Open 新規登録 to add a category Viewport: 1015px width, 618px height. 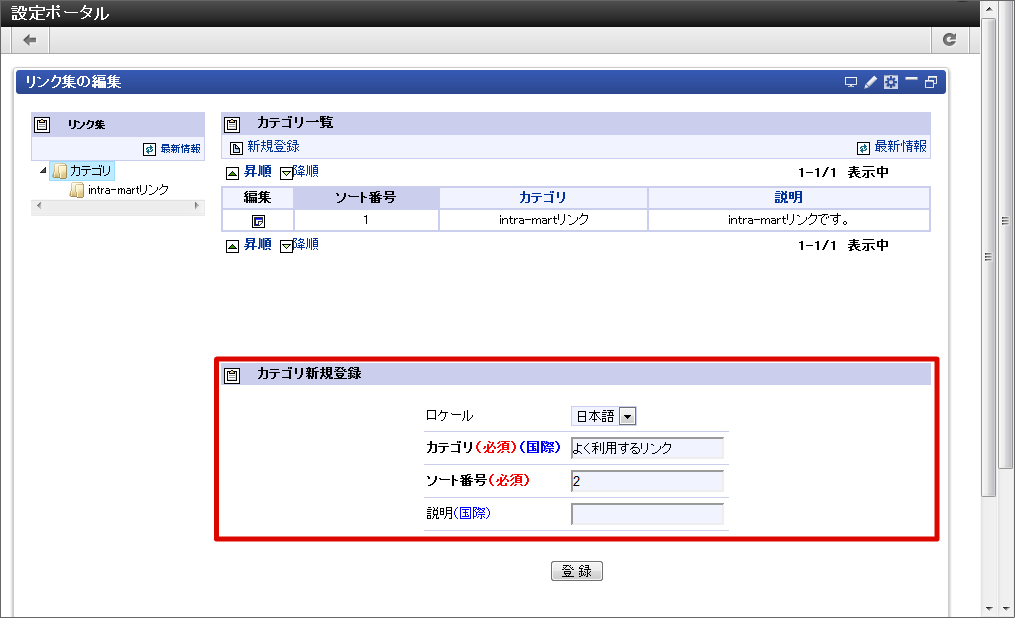(273, 147)
